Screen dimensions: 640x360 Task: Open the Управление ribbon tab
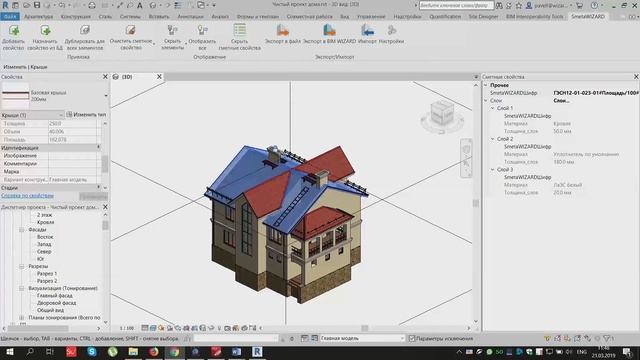pos(371,17)
